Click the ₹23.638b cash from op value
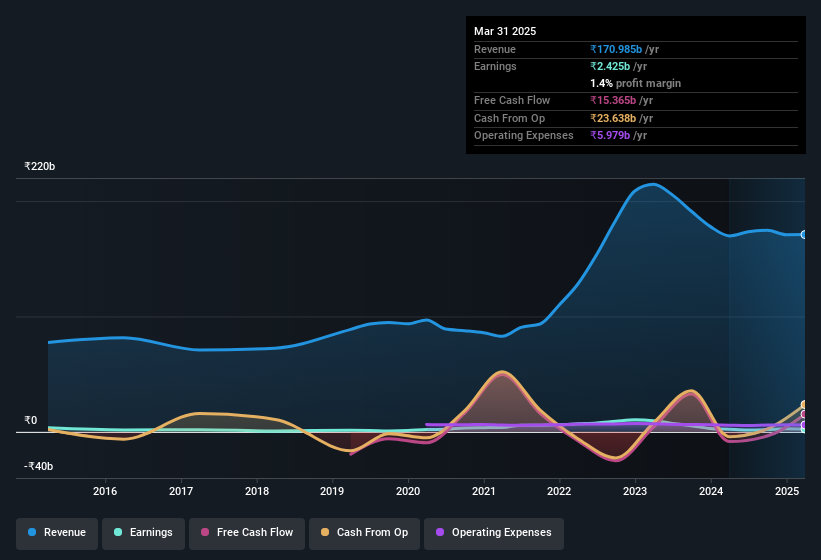The height and width of the screenshot is (560, 821). coord(613,118)
